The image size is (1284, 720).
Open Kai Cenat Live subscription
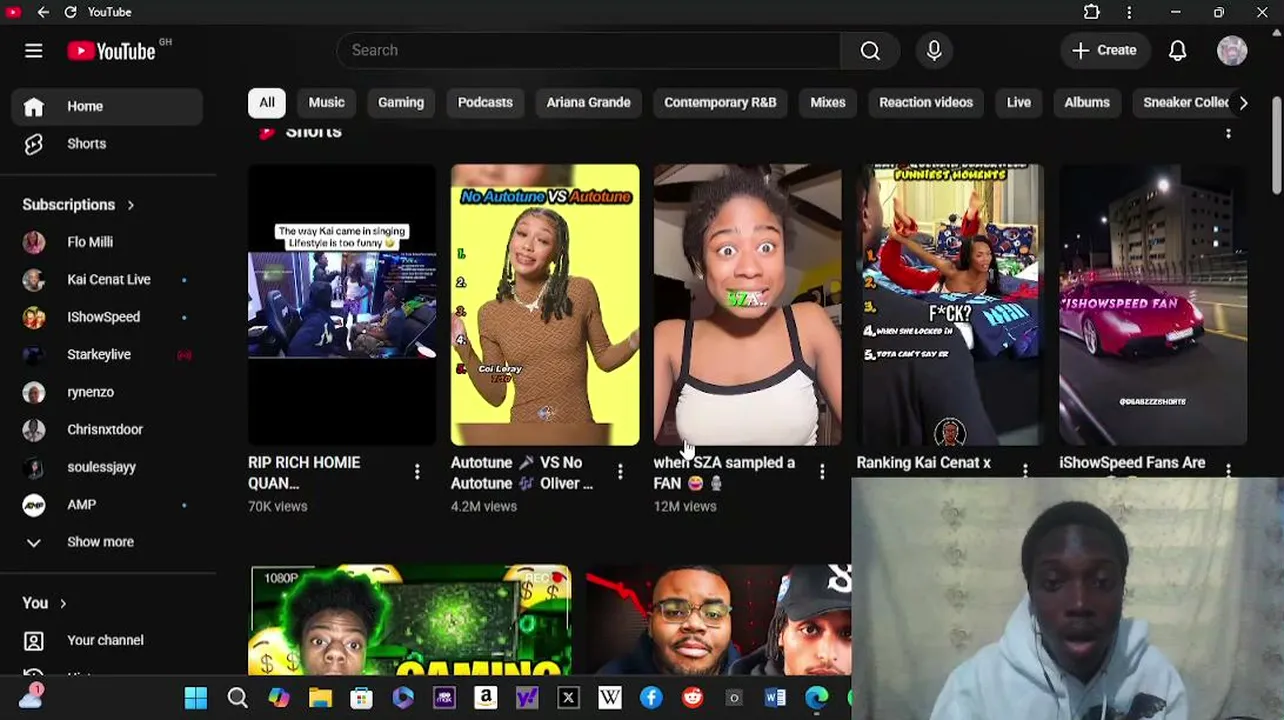click(x=107, y=280)
